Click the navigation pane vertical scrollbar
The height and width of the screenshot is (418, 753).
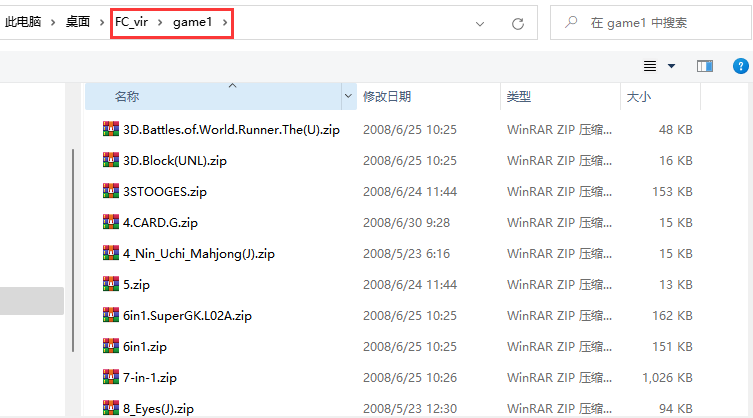73,250
